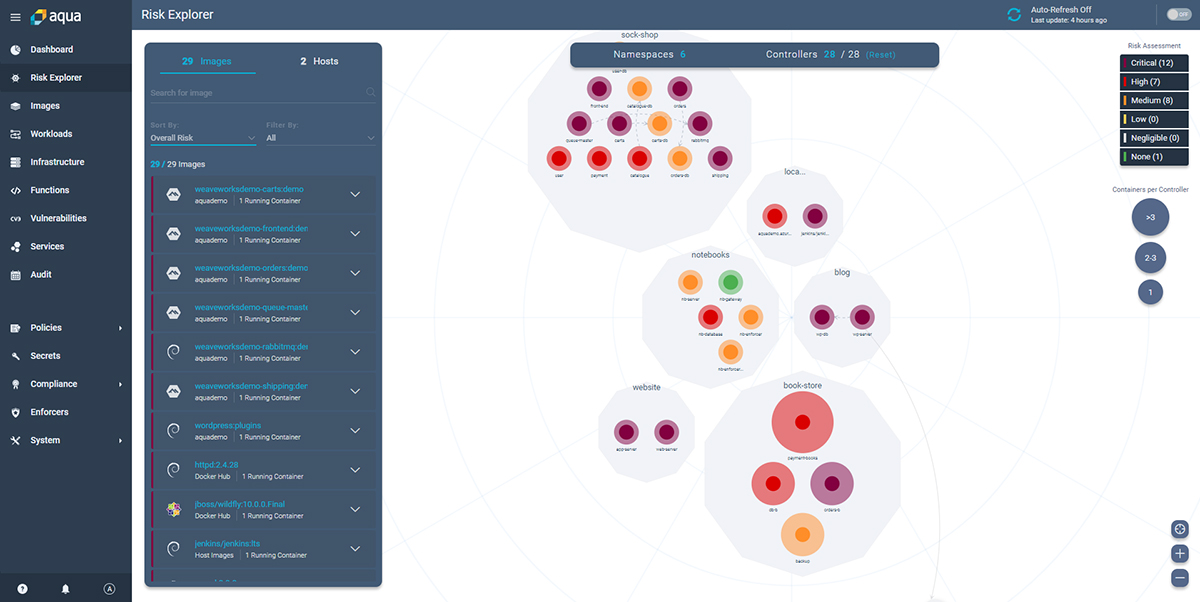Select the backup node in book-store
Image resolution: width=1200 pixels, height=602 pixels.
pyautogui.click(x=802, y=534)
